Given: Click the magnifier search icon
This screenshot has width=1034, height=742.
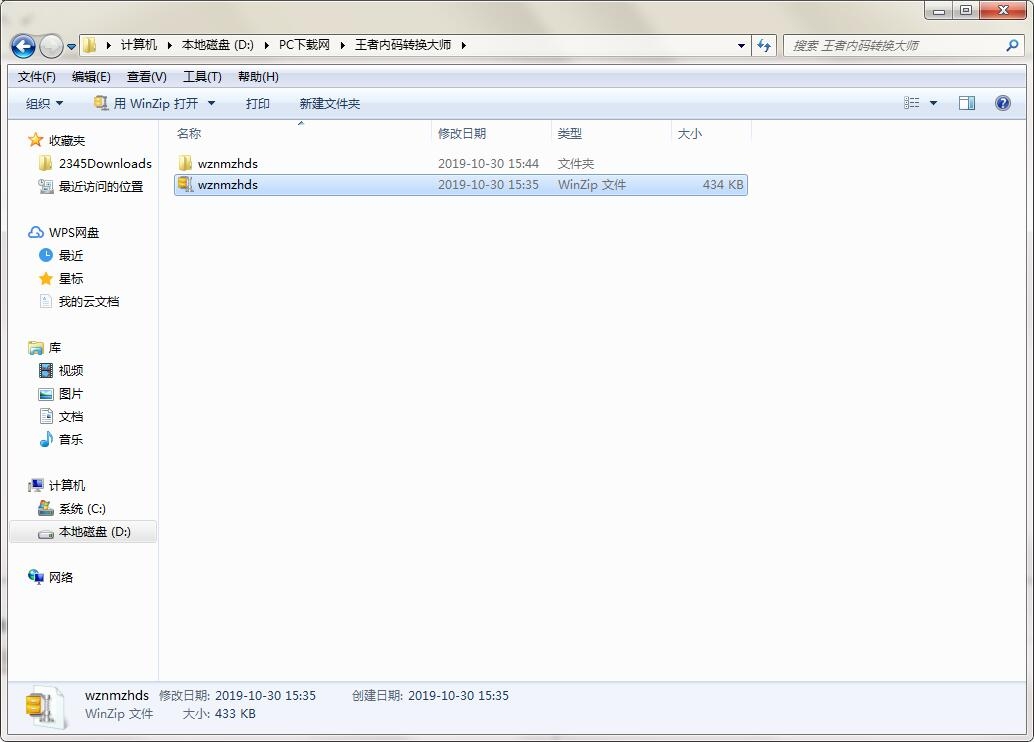Looking at the screenshot, I should click(1012, 46).
